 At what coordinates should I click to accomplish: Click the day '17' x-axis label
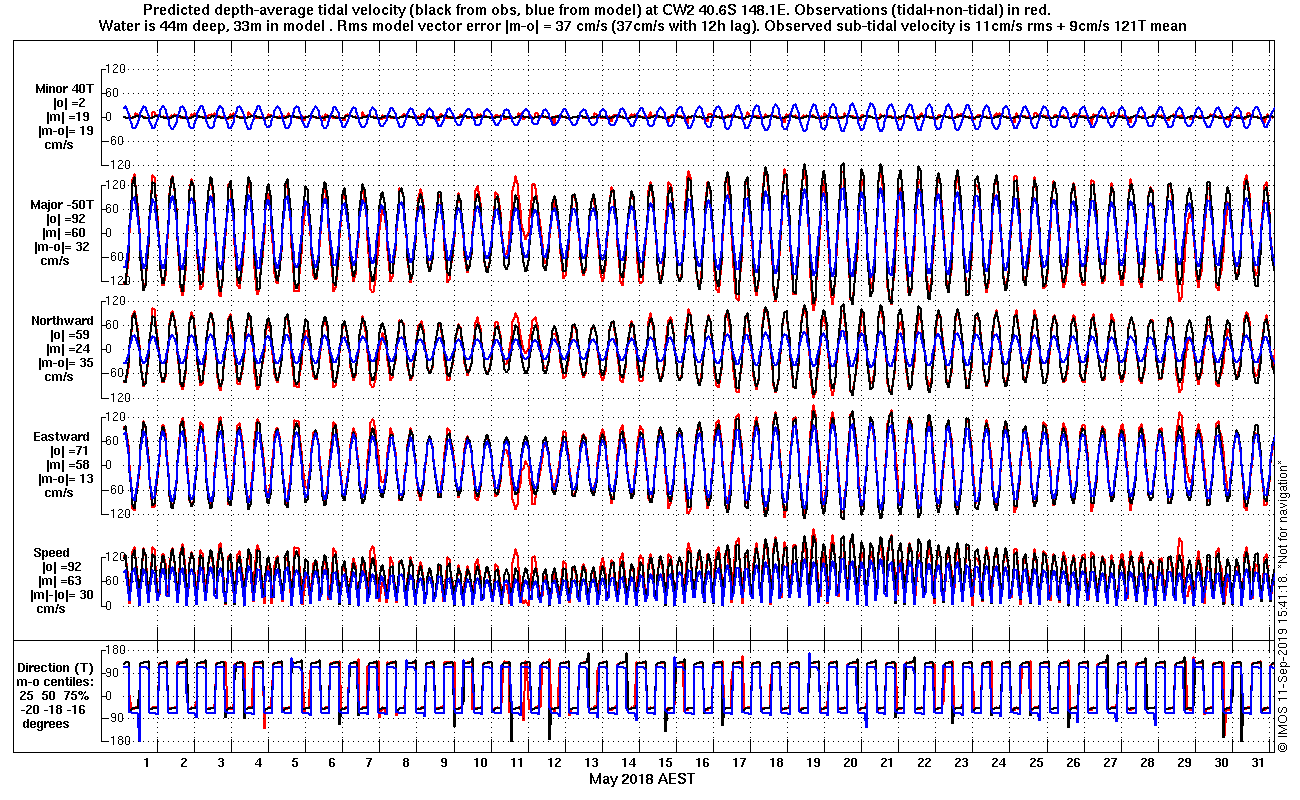tap(739, 763)
